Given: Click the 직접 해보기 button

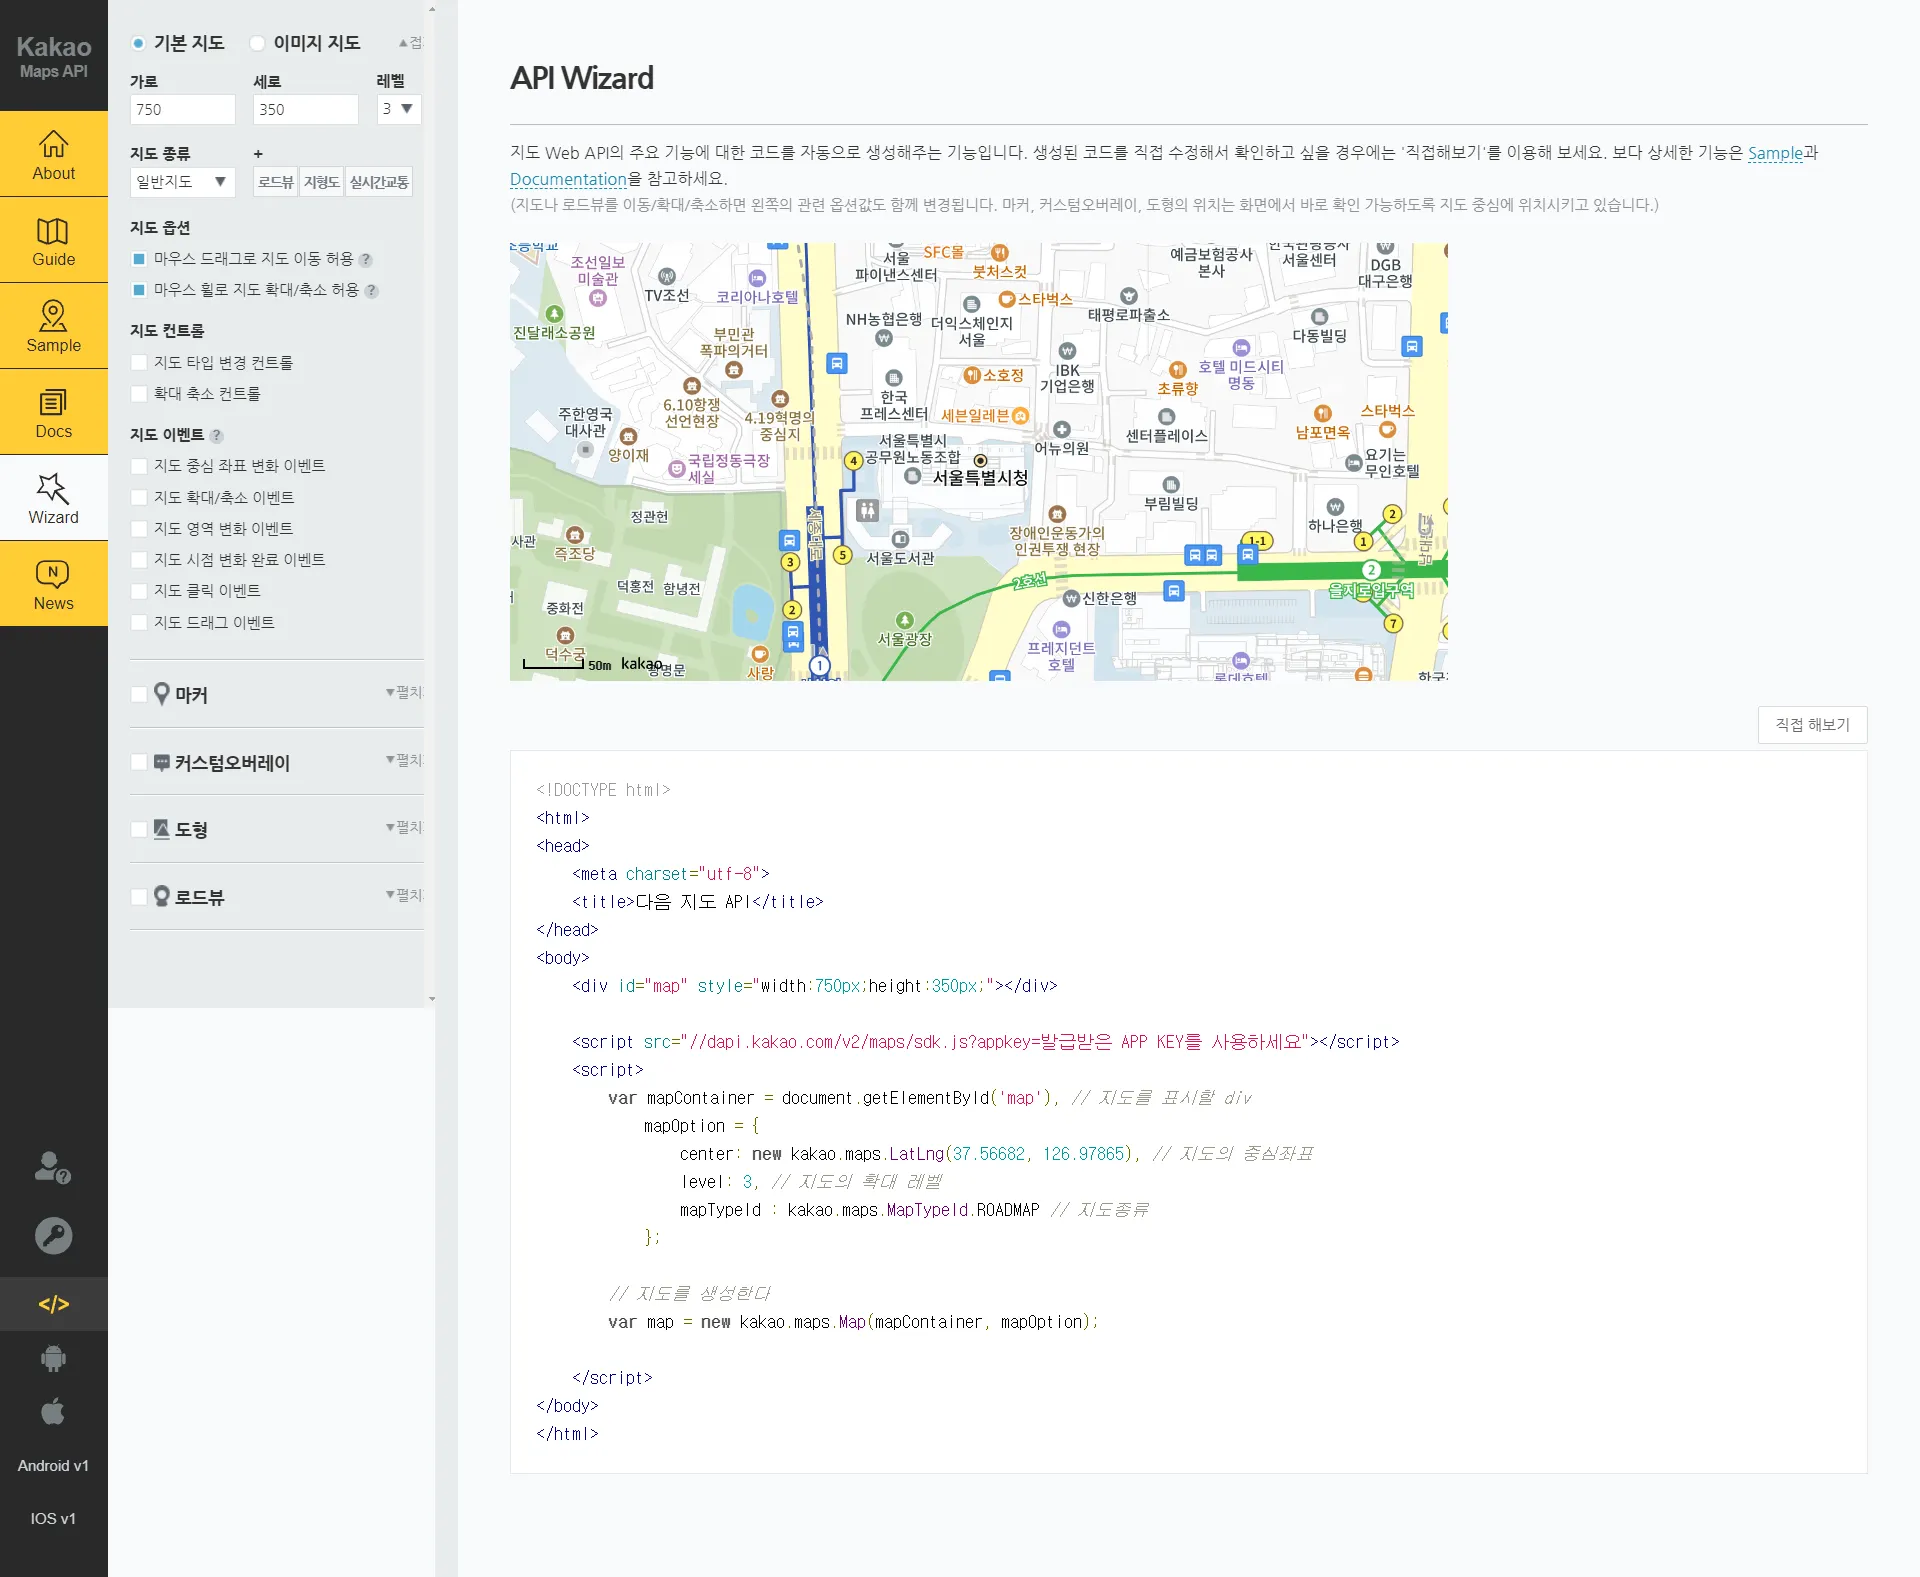Looking at the screenshot, I should tap(1811, 725).
